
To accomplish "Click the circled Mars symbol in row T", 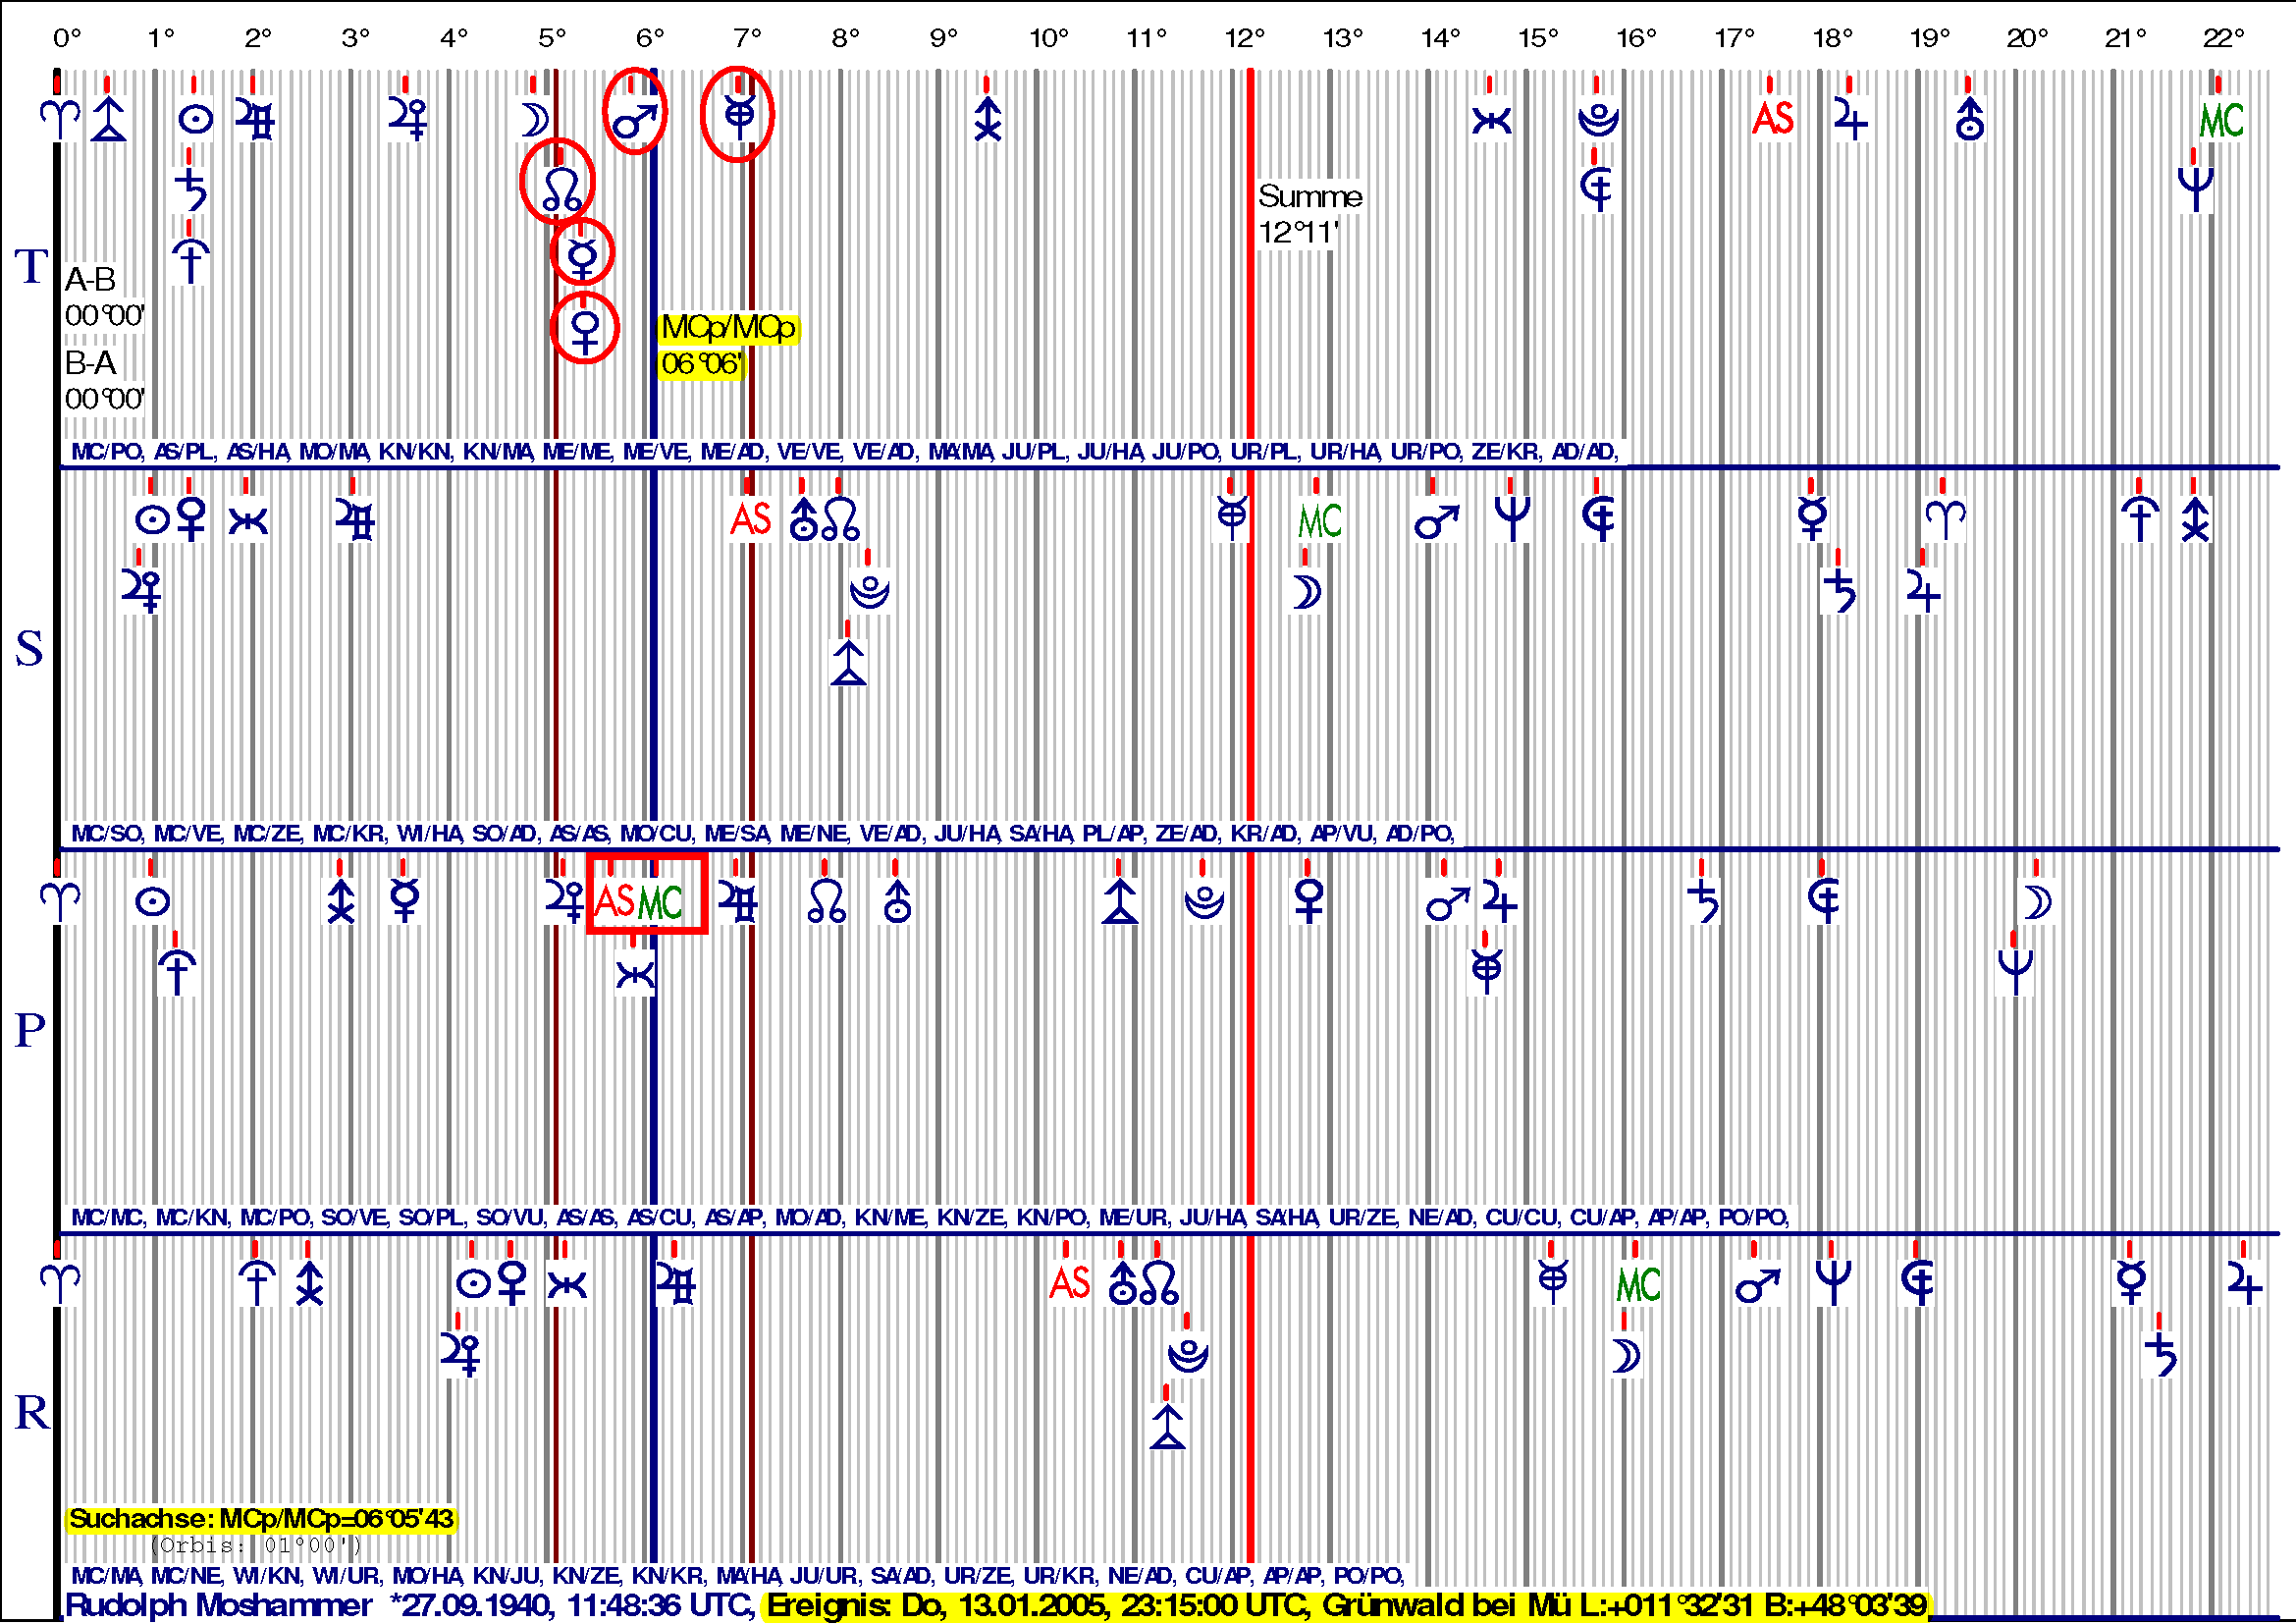I will tap(635, 120).
